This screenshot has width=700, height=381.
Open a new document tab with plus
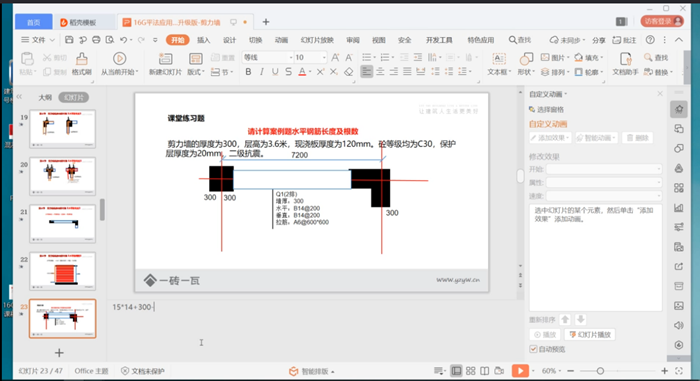266,22
